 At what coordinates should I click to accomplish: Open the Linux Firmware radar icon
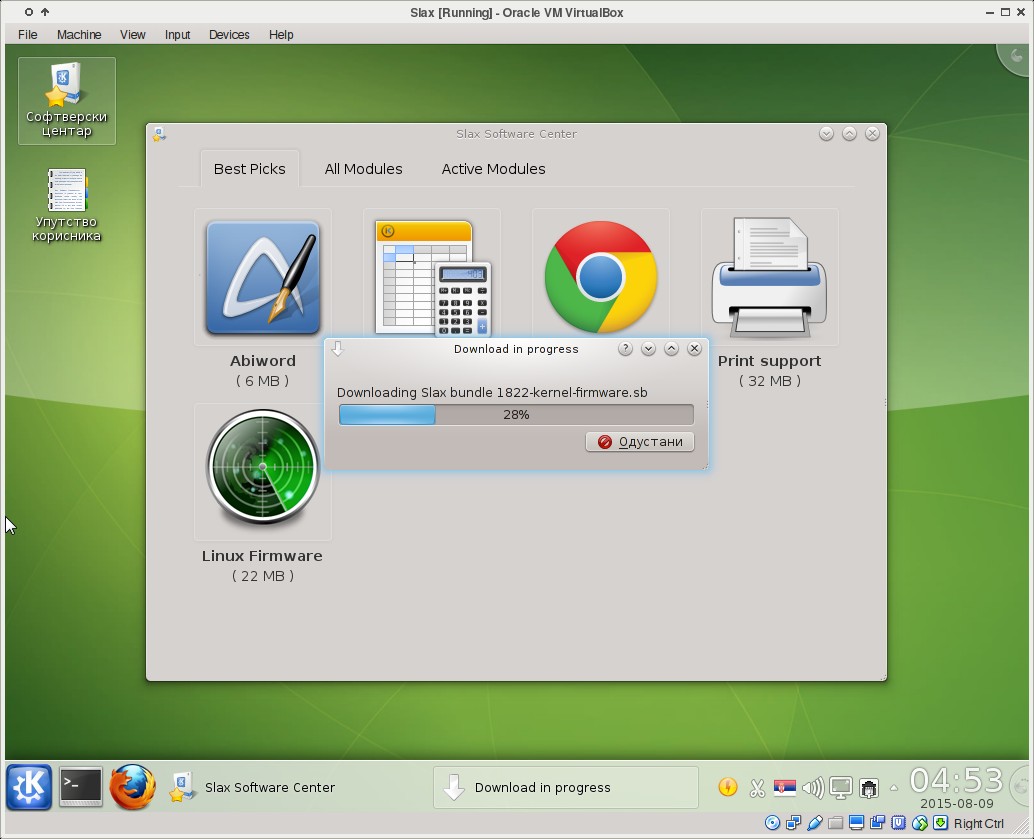point(263,468)
